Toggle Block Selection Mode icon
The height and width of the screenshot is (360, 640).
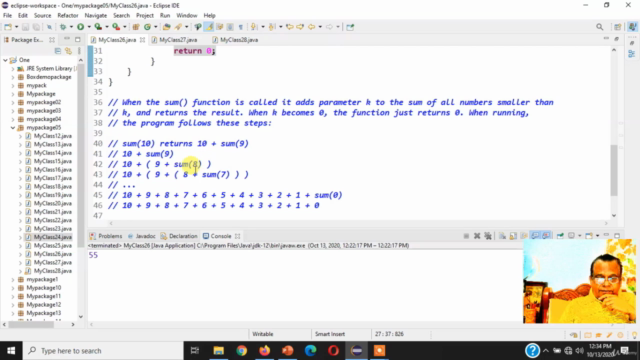tap(230, 27)
